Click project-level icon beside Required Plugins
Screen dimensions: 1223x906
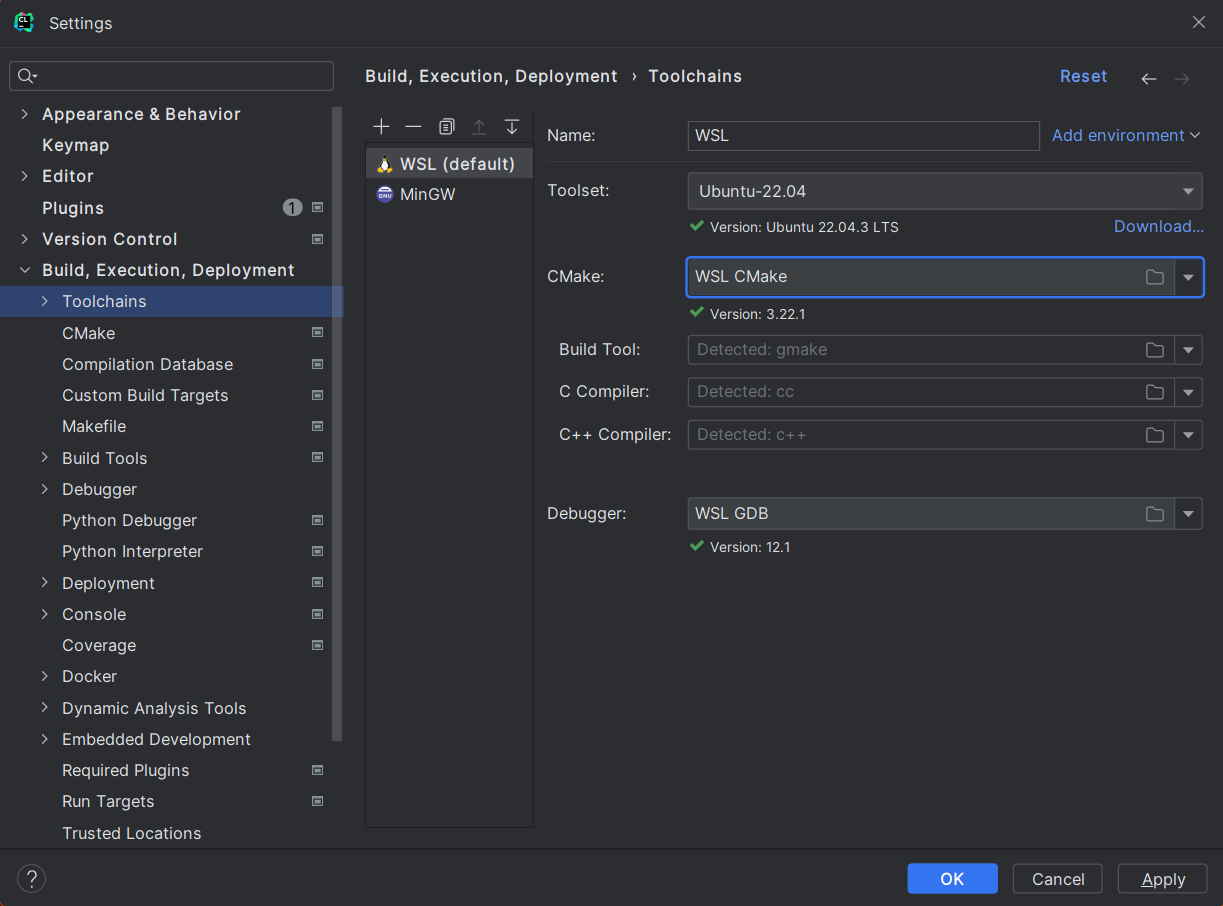pyautogui.click(x=317, y=770)
